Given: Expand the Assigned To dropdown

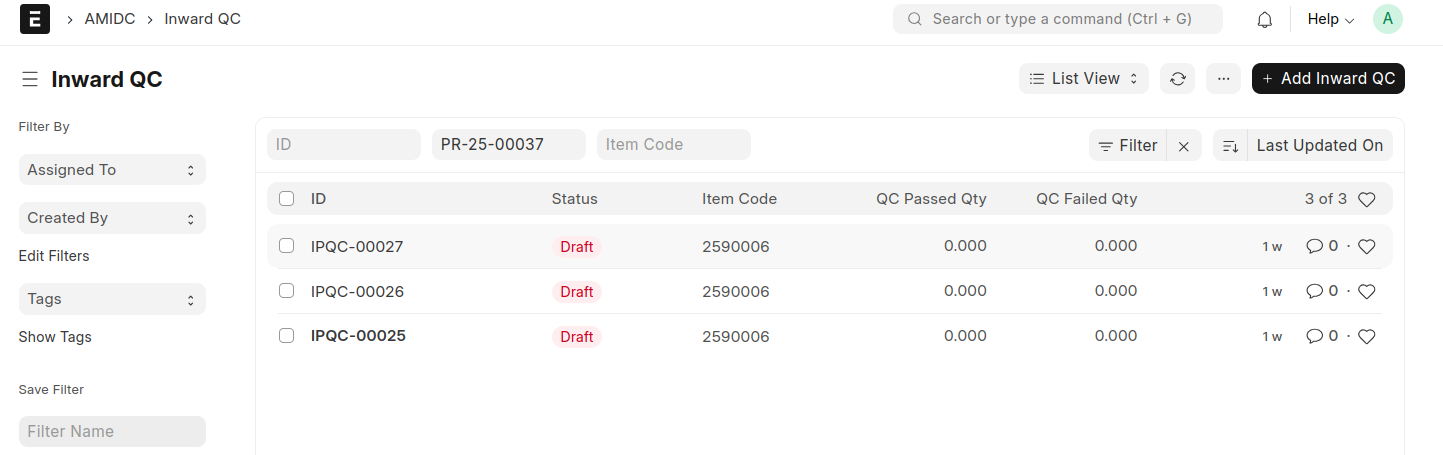Looking at the screenshot, I should coord(112,170).
